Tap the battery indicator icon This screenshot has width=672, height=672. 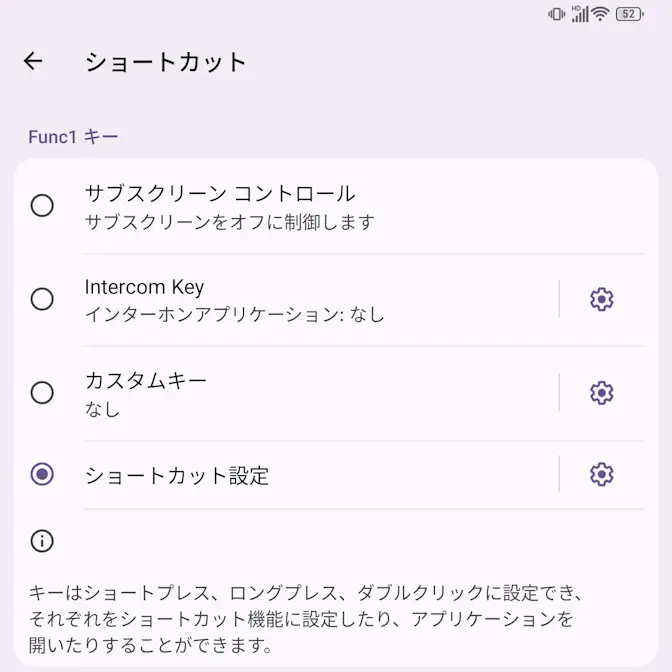(x=629, y=14)
